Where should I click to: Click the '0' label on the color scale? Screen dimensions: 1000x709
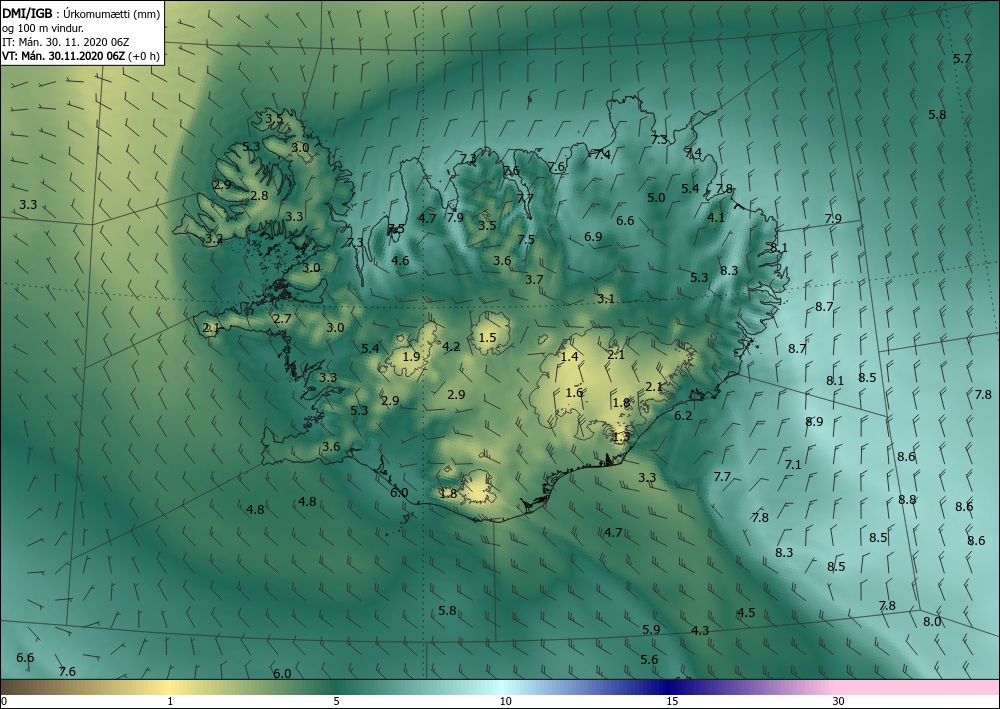pos(4,701)
